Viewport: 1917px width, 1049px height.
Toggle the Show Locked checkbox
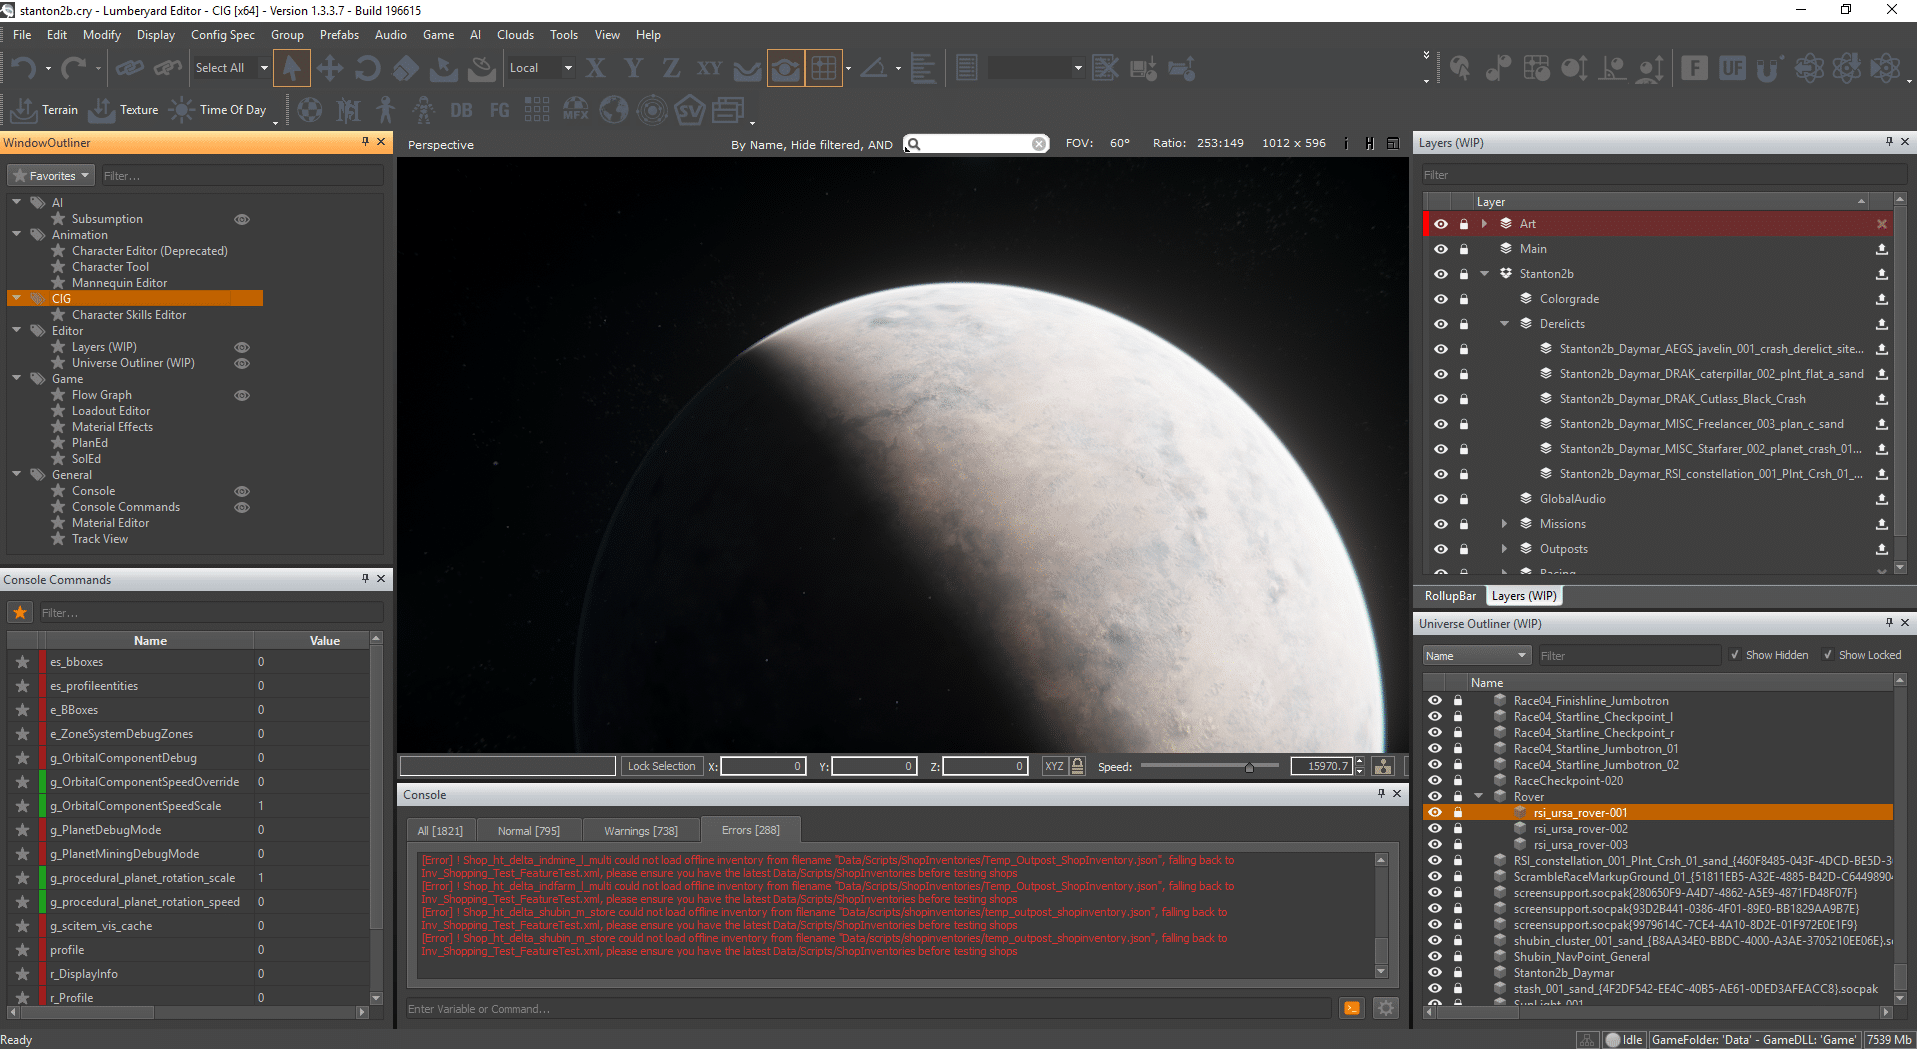(x=1828, y=655)
